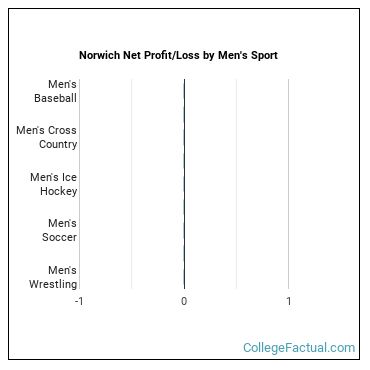Click the Men's Ice Hockey label

54,184
